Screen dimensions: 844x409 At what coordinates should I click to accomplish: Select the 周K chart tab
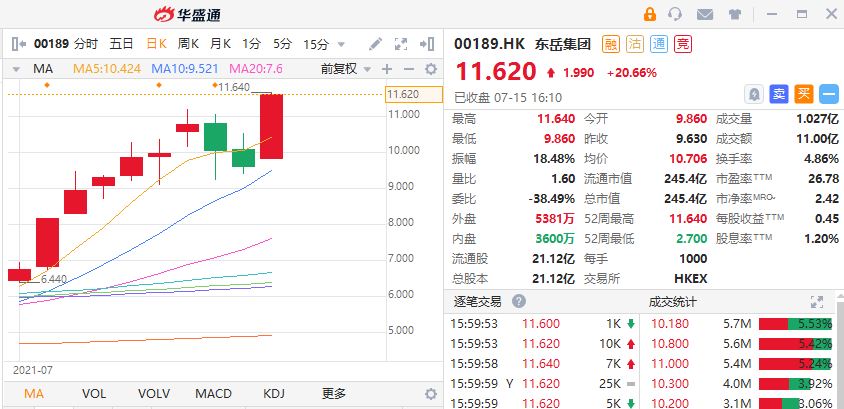(x=188, y=44)
